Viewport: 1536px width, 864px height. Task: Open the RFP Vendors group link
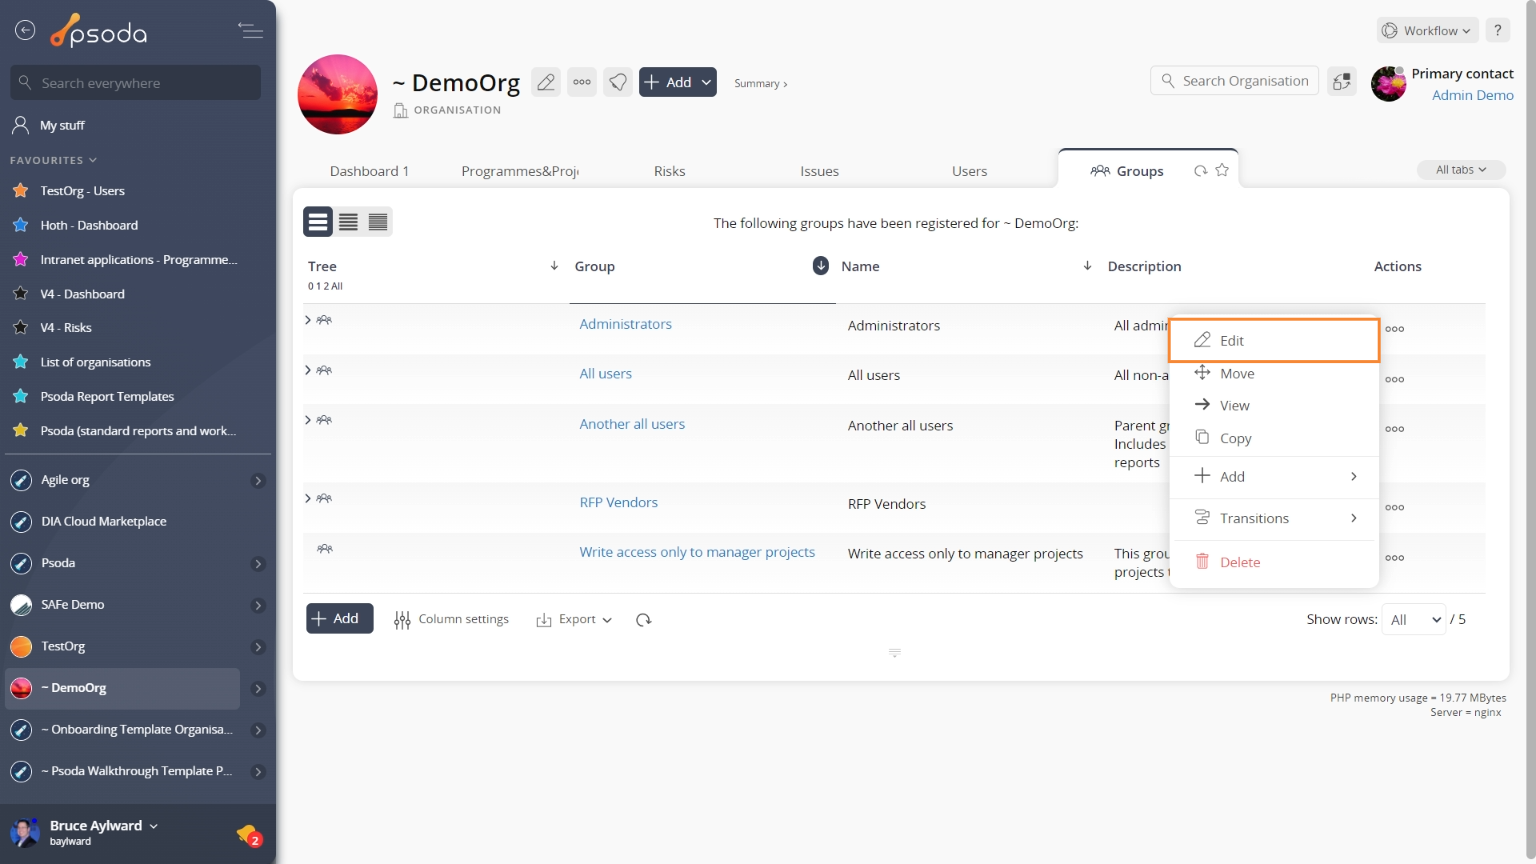[x=618, y=502]
